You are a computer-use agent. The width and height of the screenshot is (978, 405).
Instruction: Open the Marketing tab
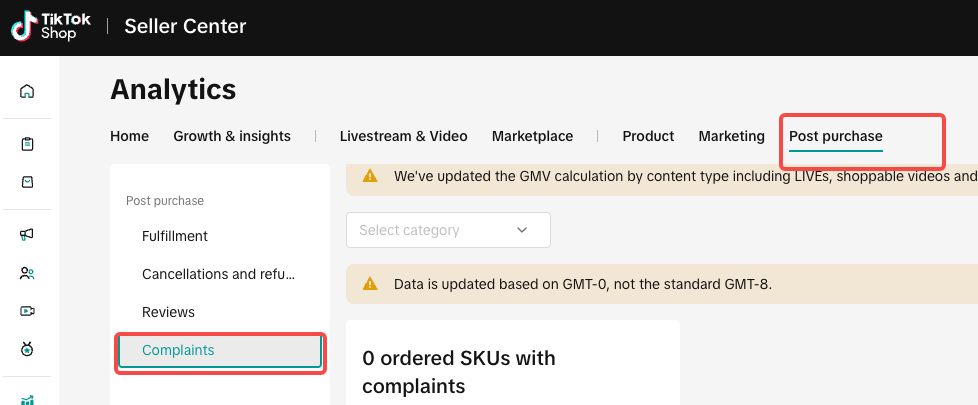pyautogui.click(x=731, y=136)
